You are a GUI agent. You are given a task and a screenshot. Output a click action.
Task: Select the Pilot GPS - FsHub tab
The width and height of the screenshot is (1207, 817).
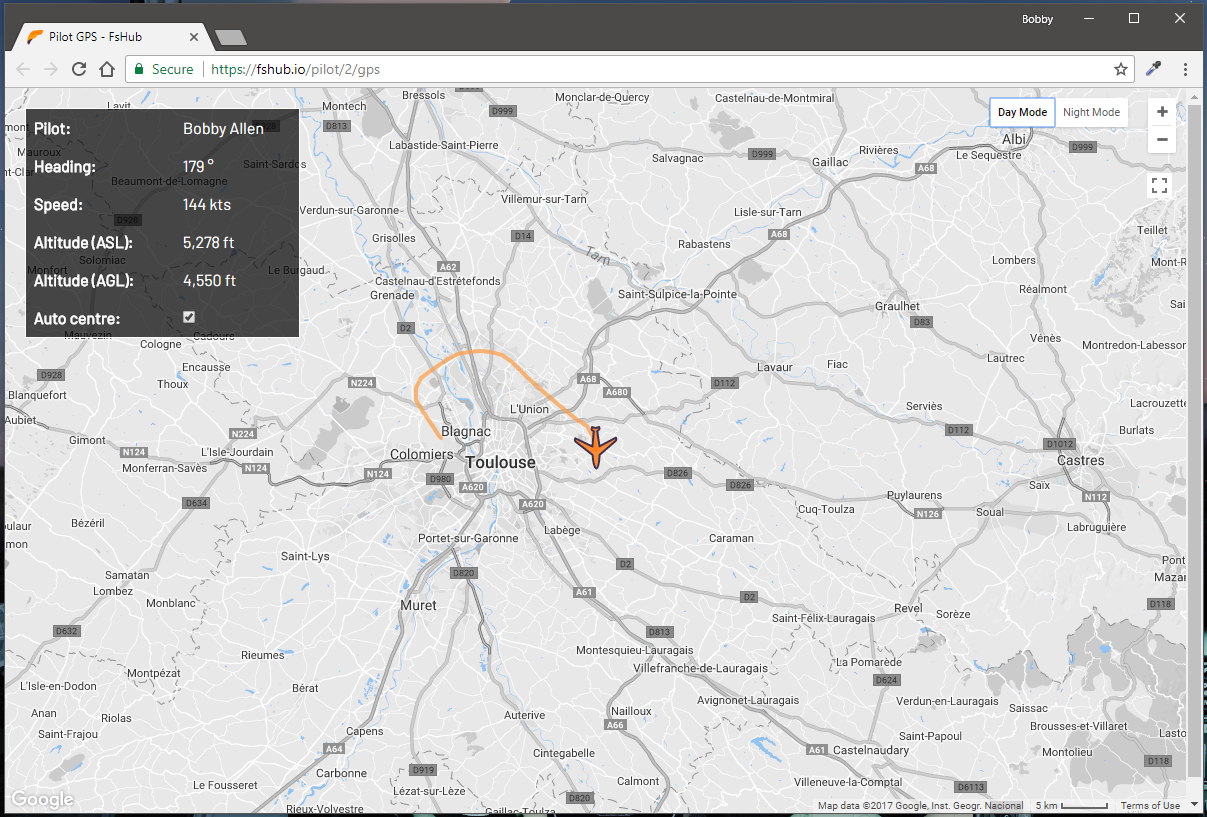110,37
